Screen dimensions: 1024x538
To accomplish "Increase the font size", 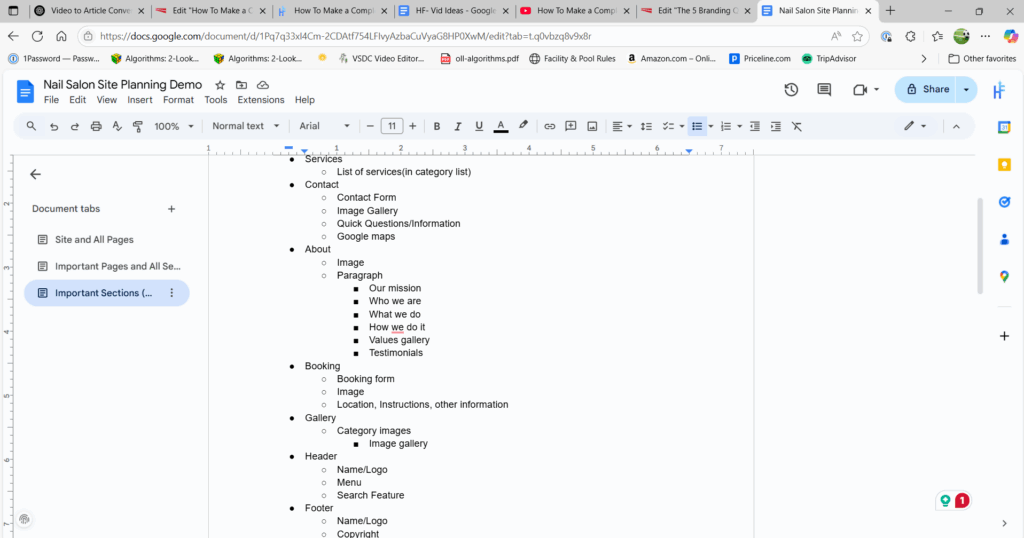I will click(412, 127).
